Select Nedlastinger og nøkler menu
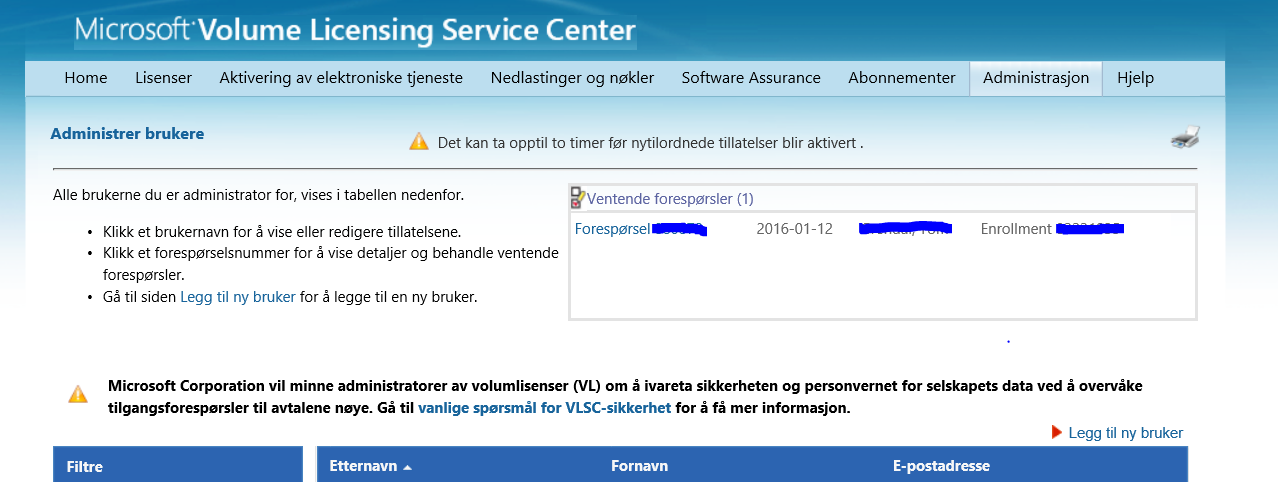Screen dimensions: 1278x482 click(x=572, y=78)
